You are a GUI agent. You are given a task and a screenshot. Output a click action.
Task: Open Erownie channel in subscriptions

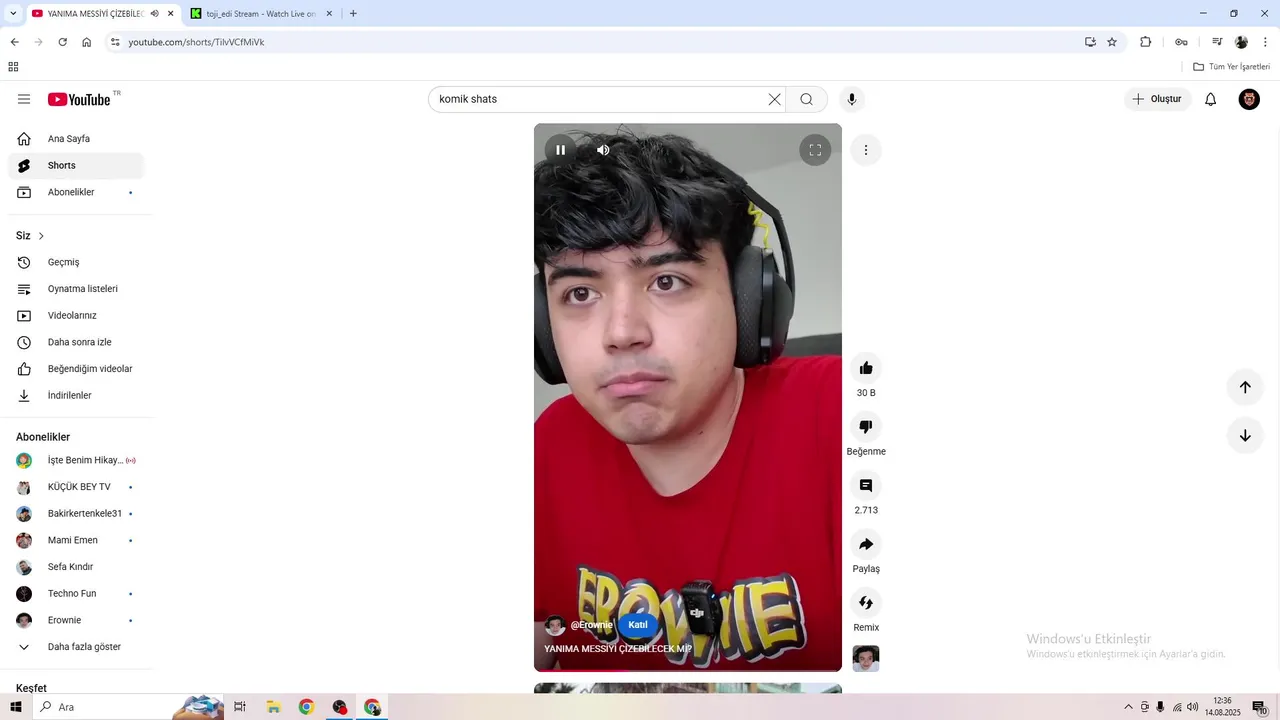[x=76, y=620]
